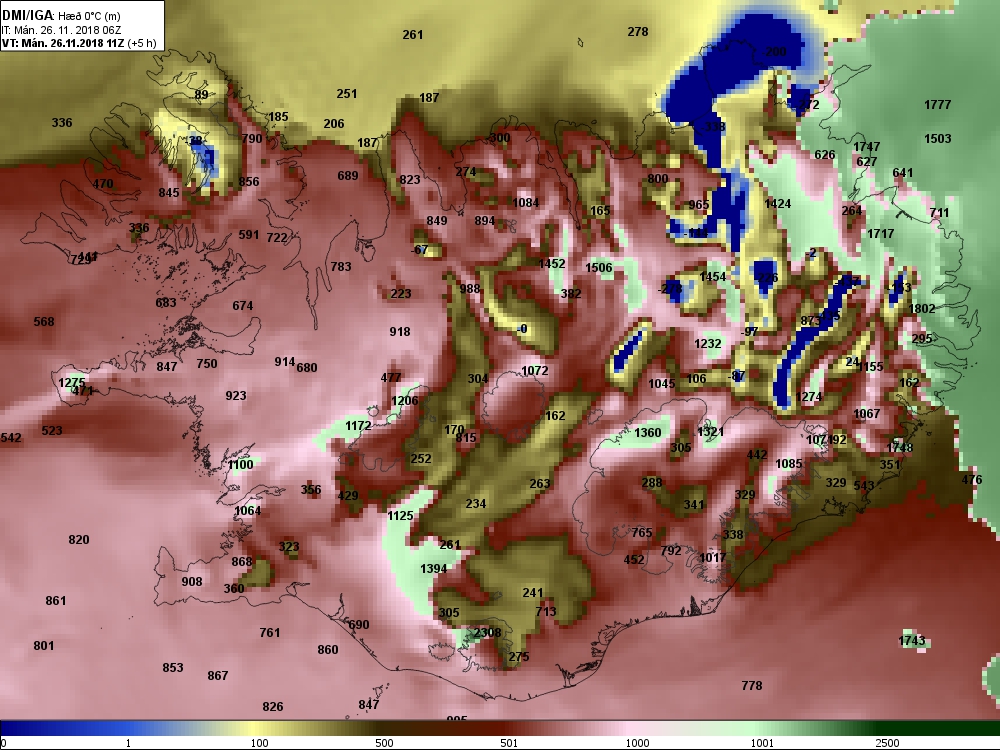Select the map value '1747'
The width and height of the screenshot is (1000, 750).
(x=867, y=147)
